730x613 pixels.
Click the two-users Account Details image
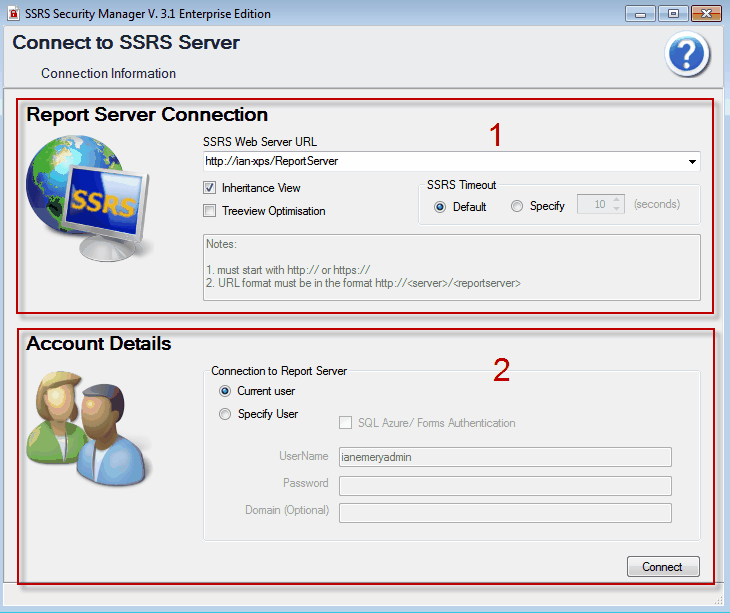click(x=88, y=429)
